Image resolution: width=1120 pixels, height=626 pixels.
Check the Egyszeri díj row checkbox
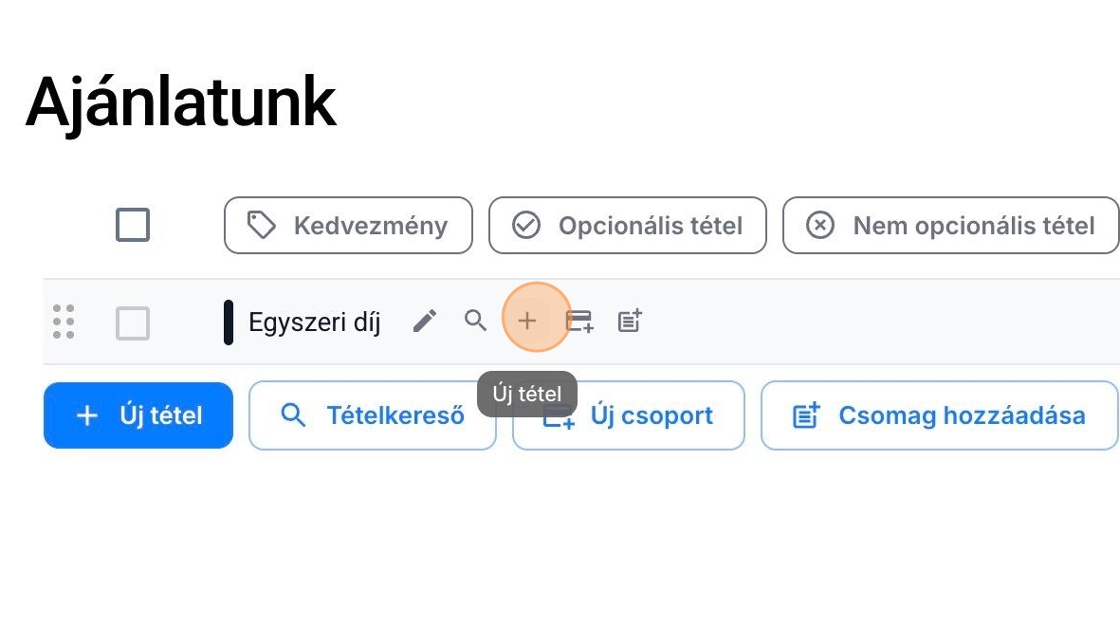pyautogui.click(x=133, y=323)
